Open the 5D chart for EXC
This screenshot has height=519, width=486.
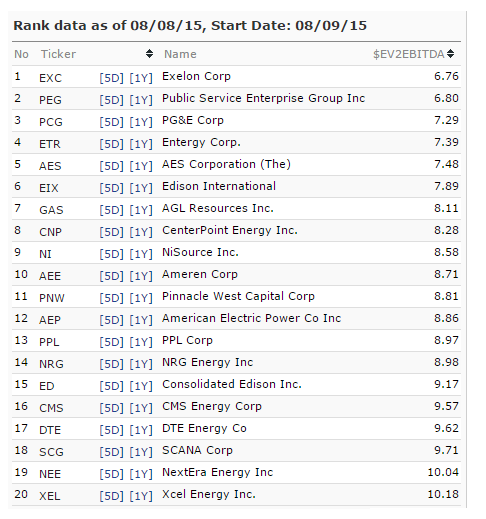111,78
